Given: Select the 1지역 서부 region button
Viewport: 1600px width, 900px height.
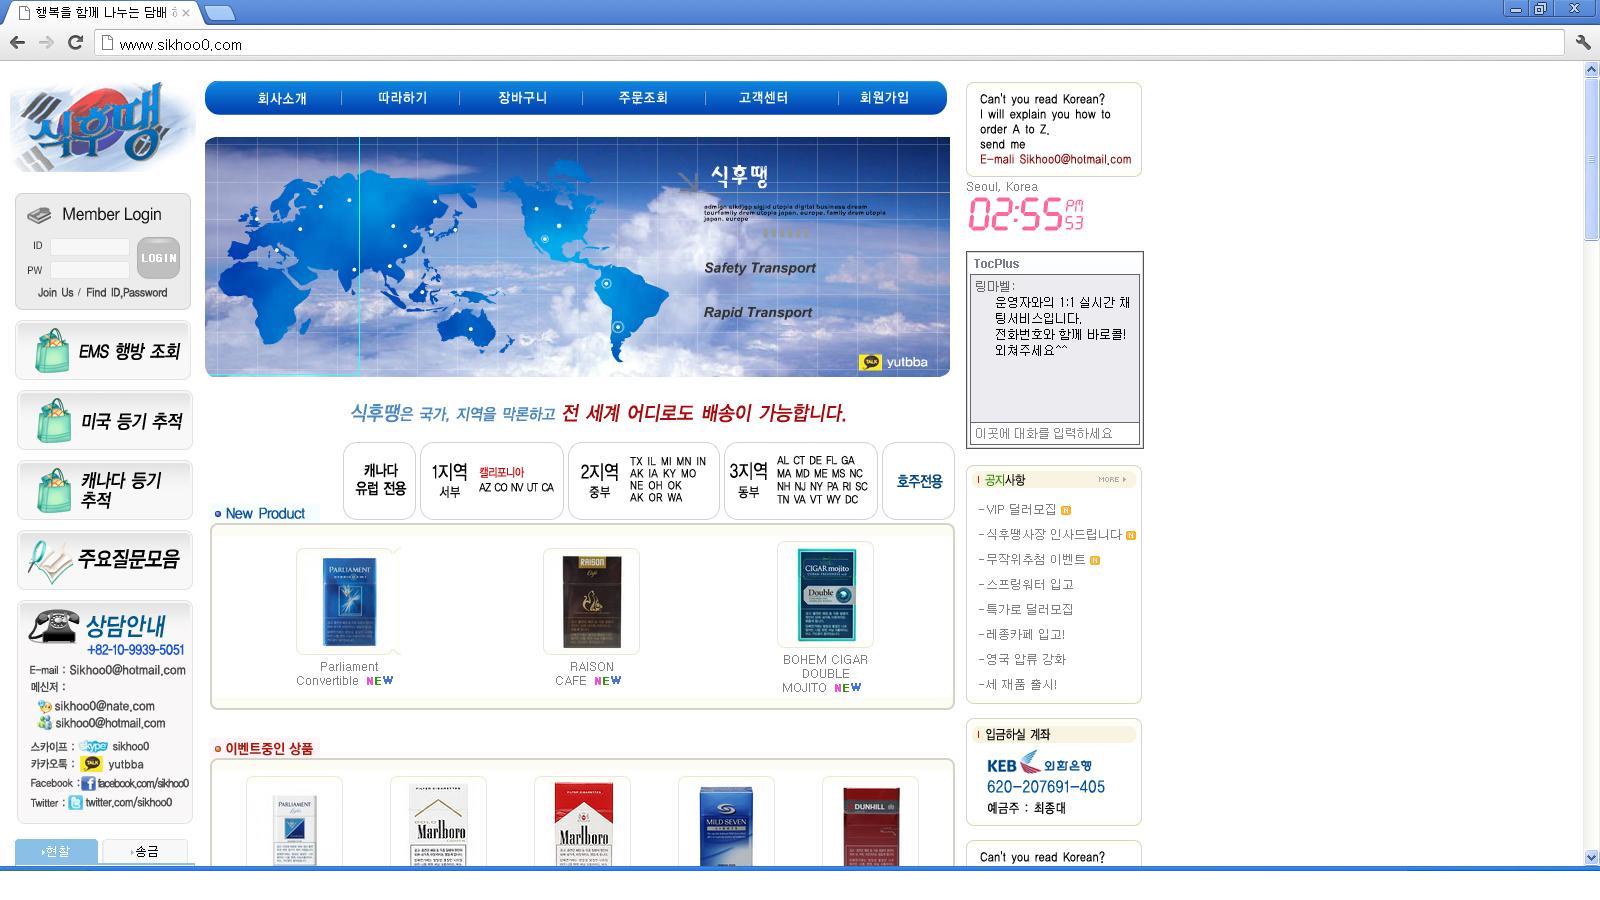Looking at the screenshot, I should coord(492,480).
